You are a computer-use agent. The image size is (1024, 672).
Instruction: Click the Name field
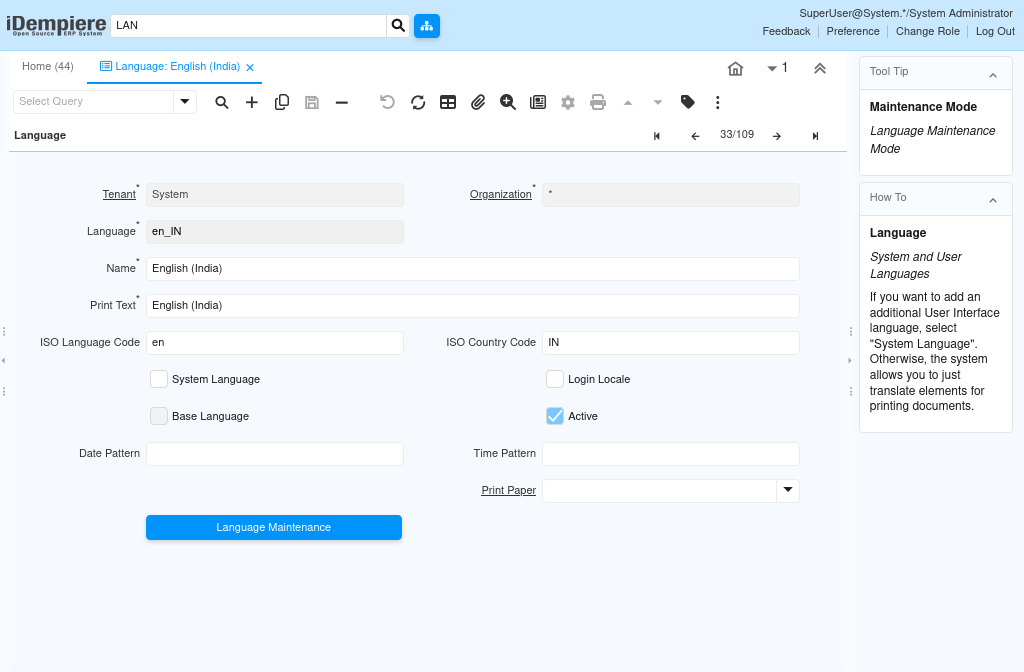point(473,268)
